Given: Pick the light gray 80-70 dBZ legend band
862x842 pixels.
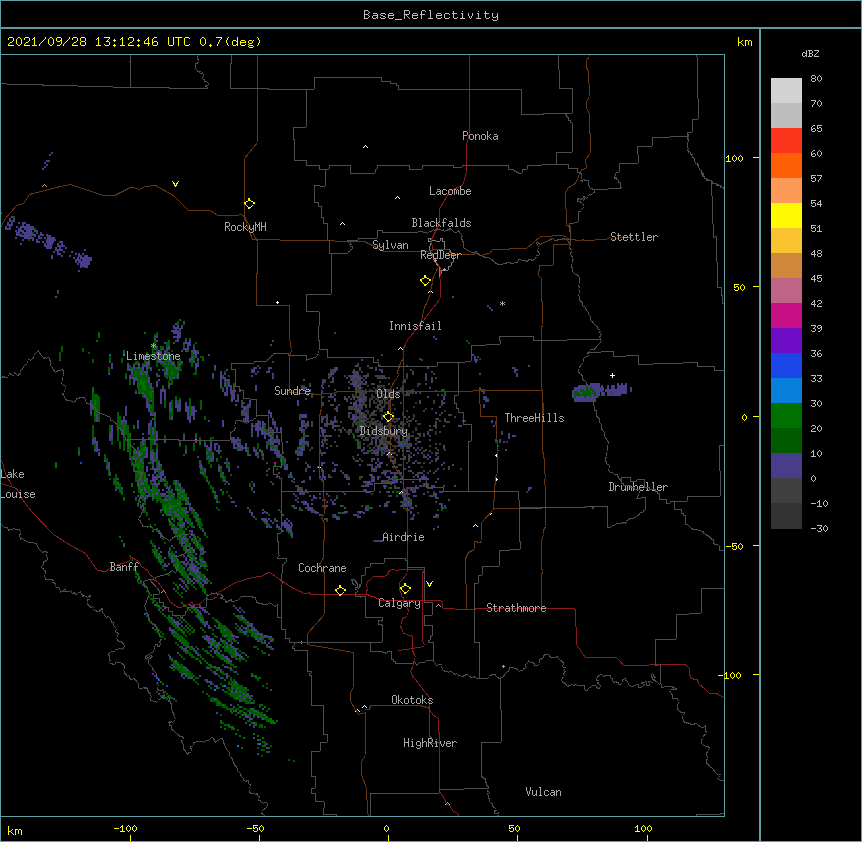Looking at the screenshot, I should (x=786, y=91).
